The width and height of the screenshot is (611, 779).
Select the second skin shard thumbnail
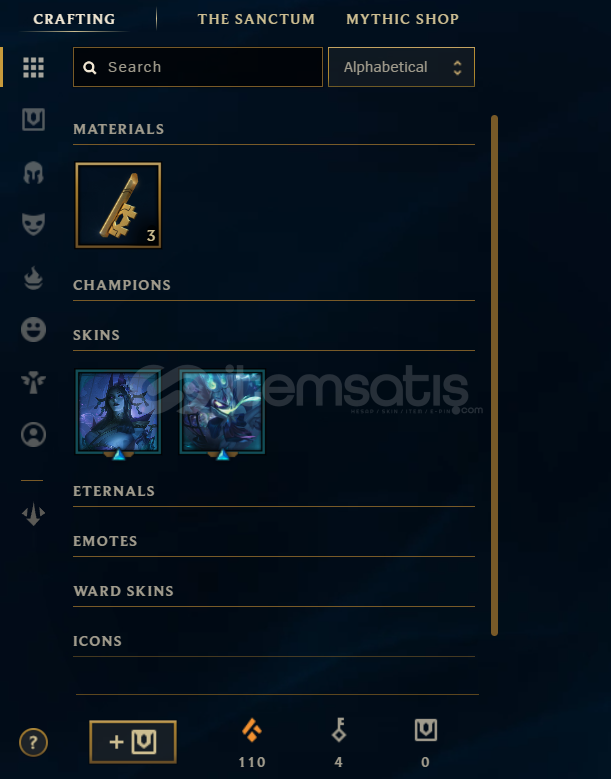(x=222, y=411)
